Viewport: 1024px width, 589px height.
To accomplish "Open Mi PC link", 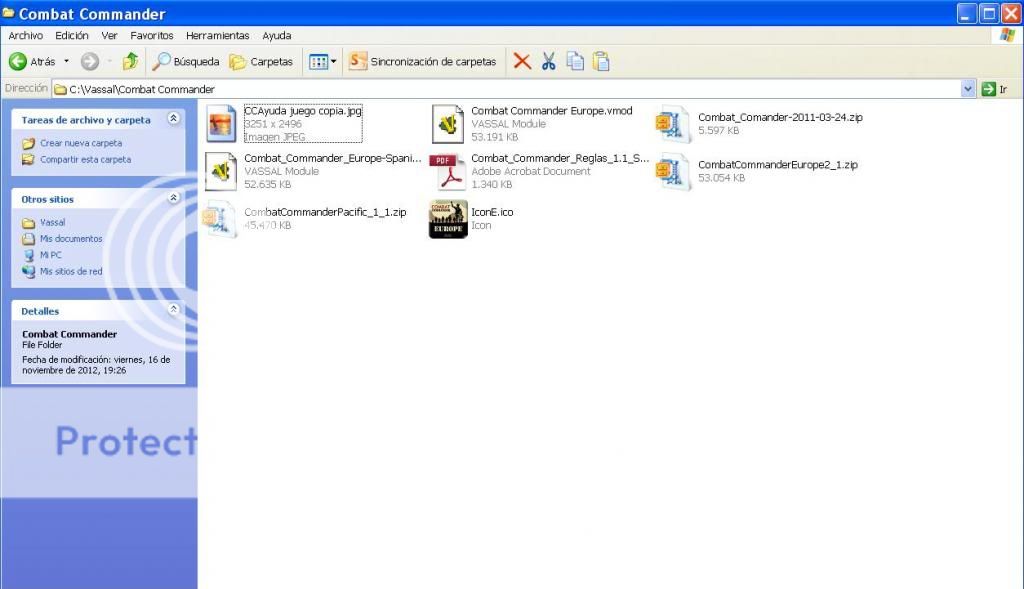I will [x=50, y=255].
